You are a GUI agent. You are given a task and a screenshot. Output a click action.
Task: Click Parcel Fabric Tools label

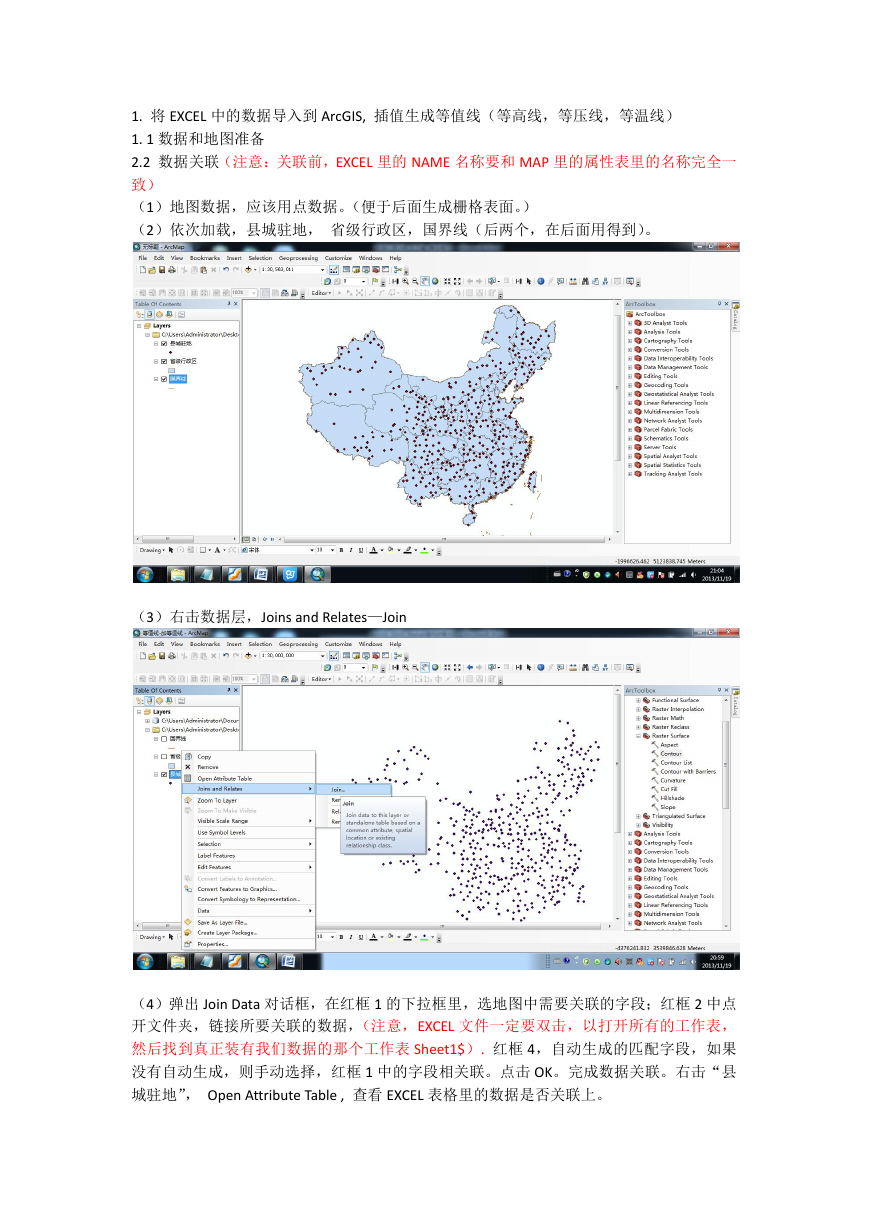[667, 429]
